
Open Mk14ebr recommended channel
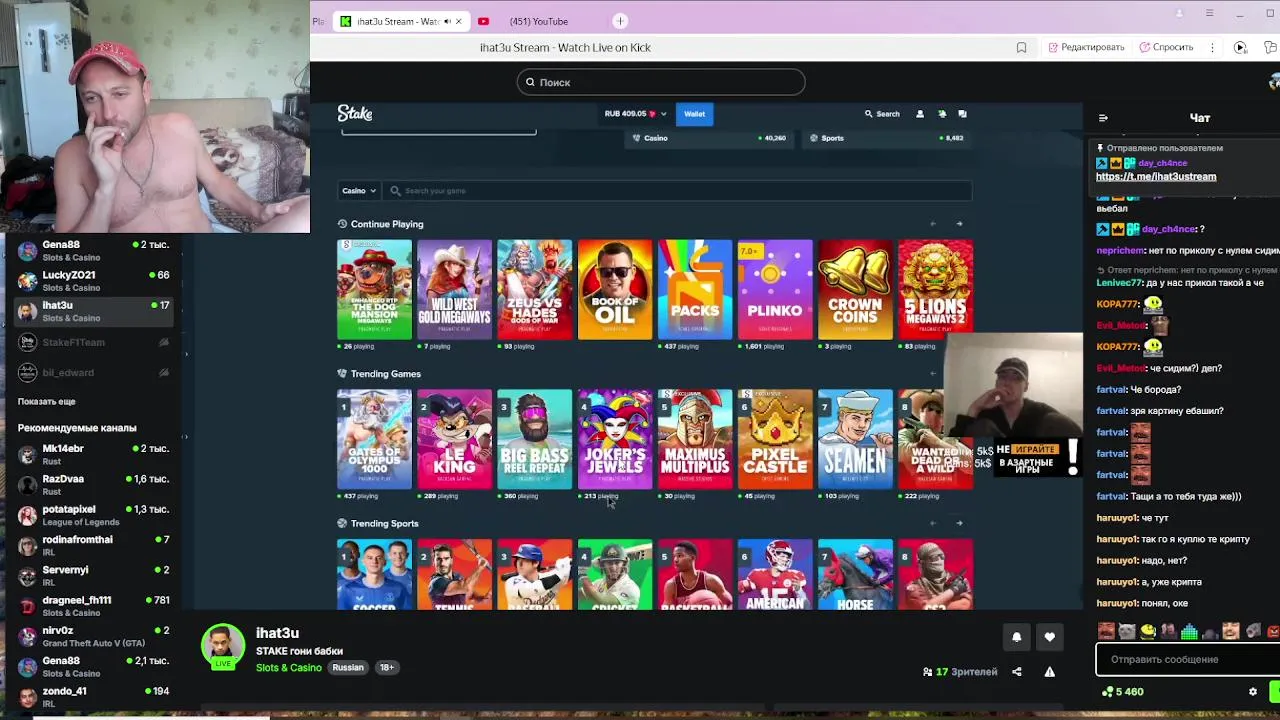point(92,454)
